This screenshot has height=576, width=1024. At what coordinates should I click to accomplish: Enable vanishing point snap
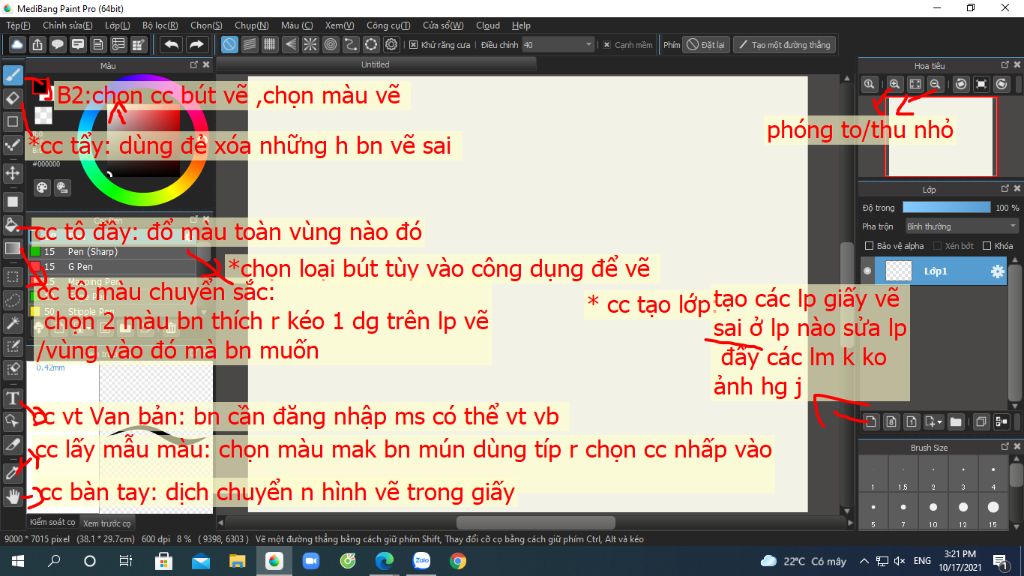pos(290,44)
